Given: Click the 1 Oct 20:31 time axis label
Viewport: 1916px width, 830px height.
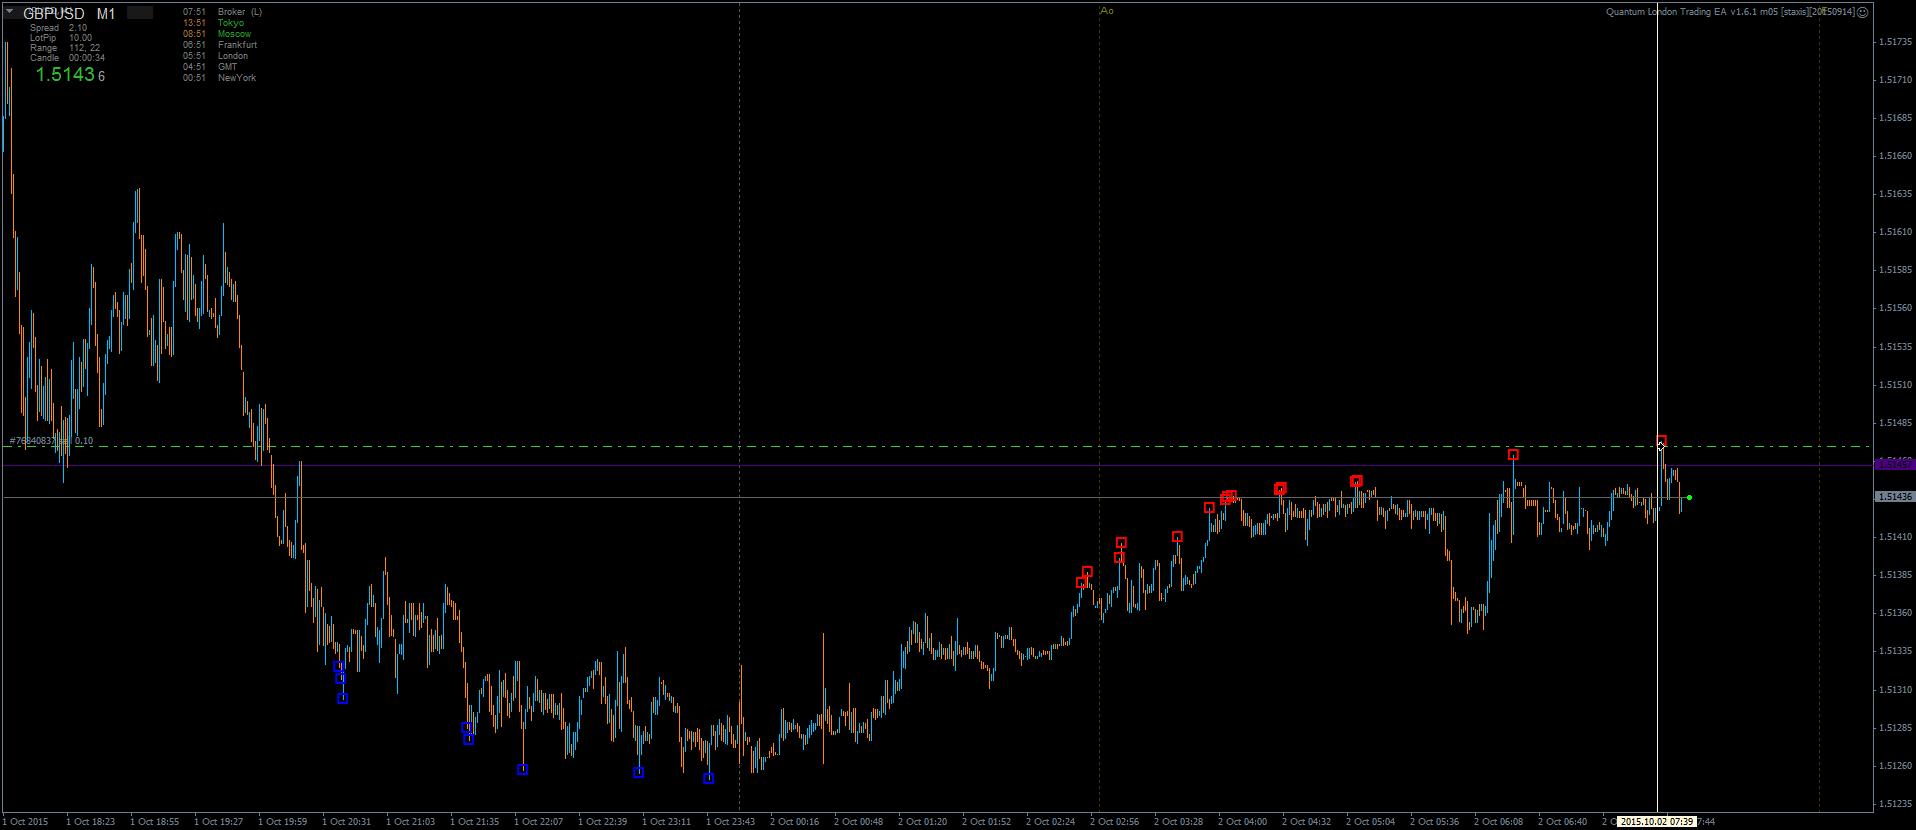Looking at the screenshot, I should point(346,822).
